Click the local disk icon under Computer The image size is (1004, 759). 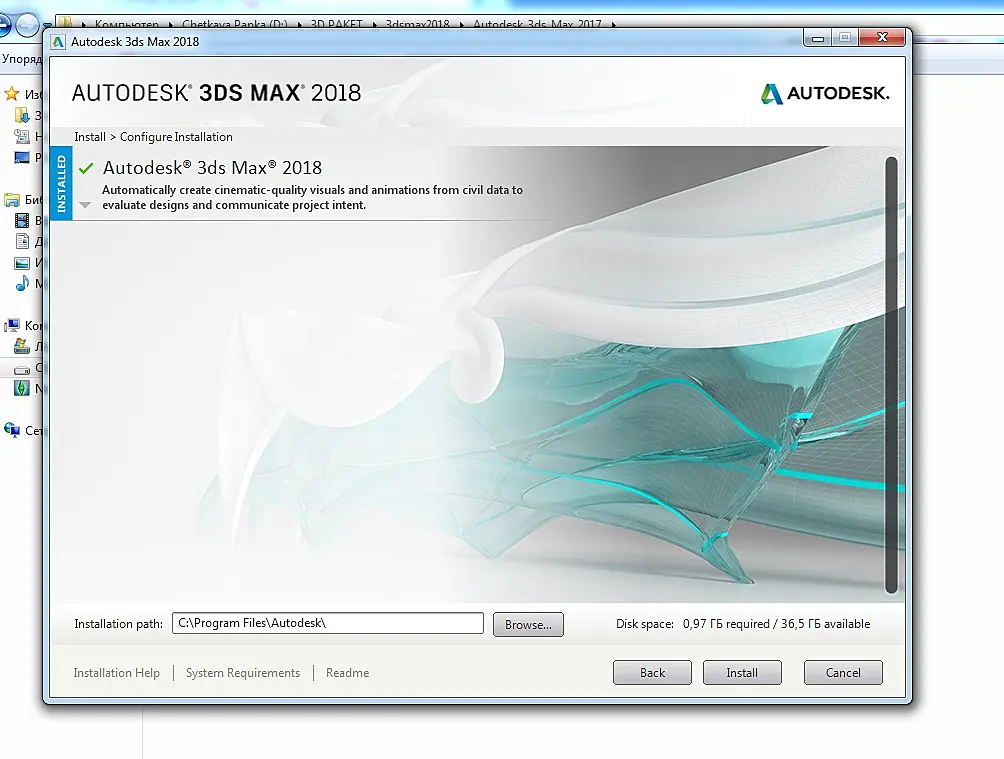(22, 347)
